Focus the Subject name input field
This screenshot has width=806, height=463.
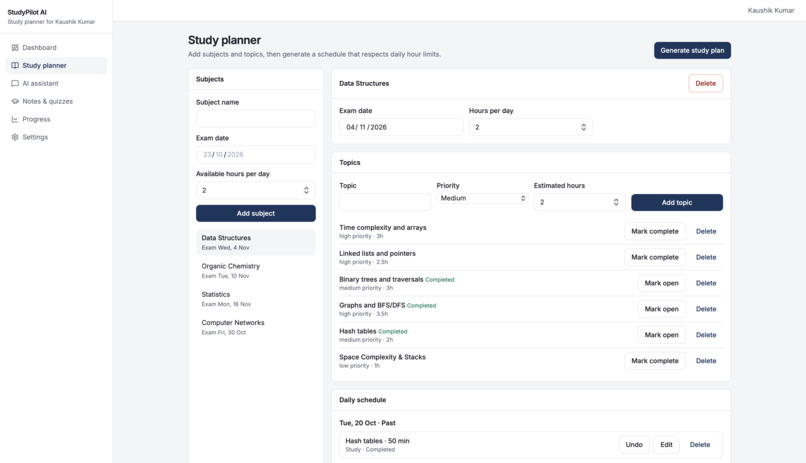255,119
